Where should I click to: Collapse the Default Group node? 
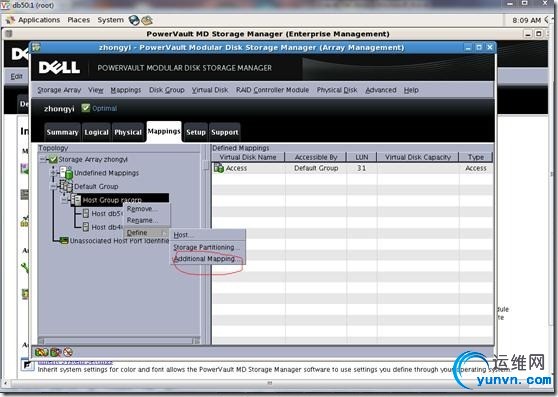pos(53,186)
